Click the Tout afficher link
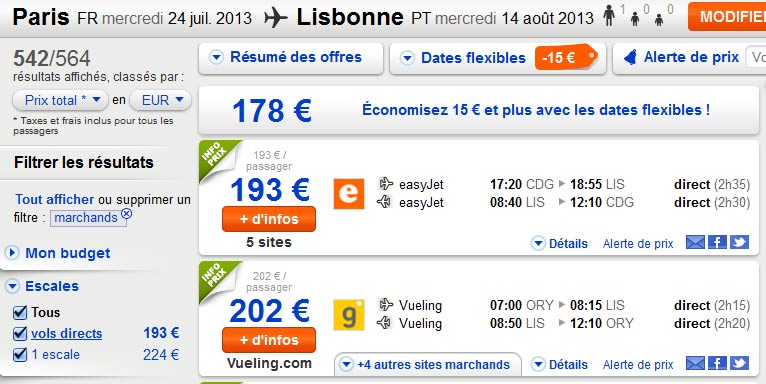 pyautogui.click(x=54, y=199)
